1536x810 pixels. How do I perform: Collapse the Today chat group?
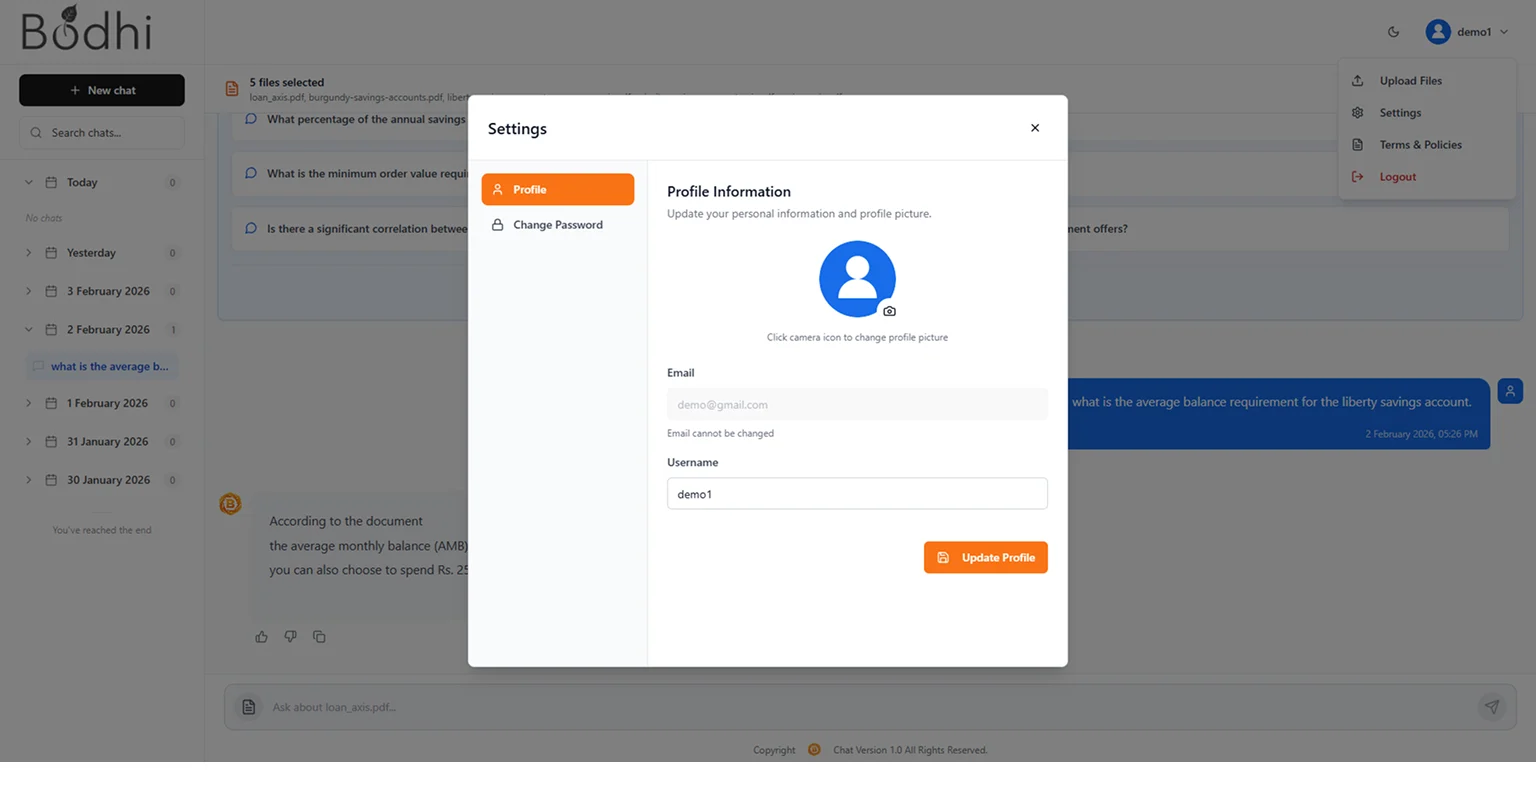28,183
